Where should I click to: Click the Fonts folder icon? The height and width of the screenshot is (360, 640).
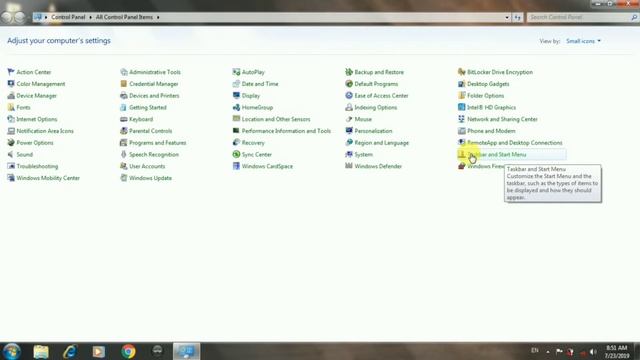pyautogui.click(x=11, y=107)
